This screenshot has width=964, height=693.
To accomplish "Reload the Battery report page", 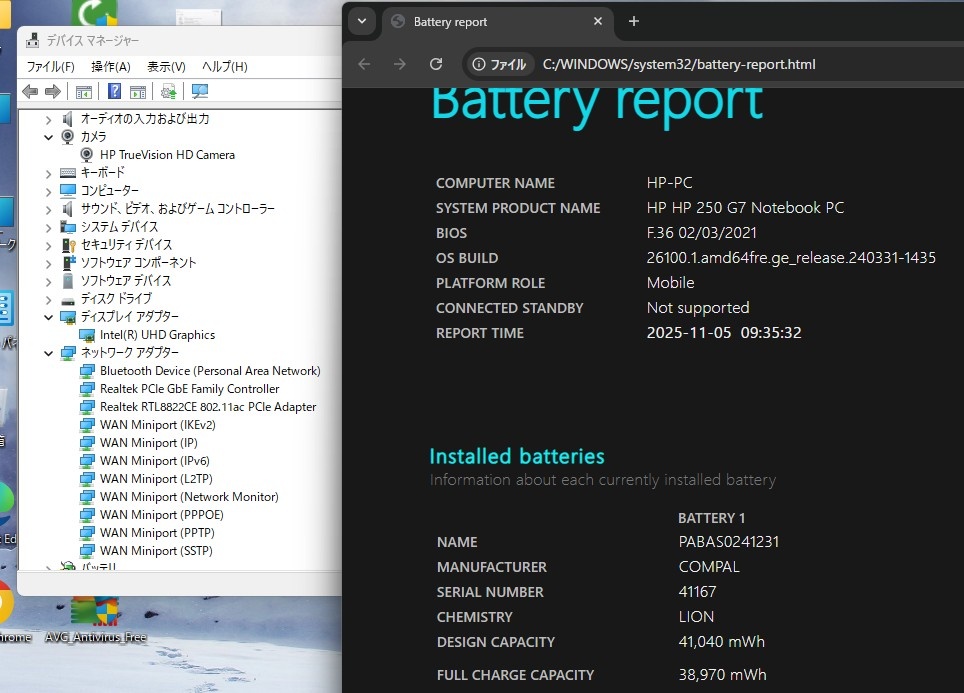I will click(436, 64).
